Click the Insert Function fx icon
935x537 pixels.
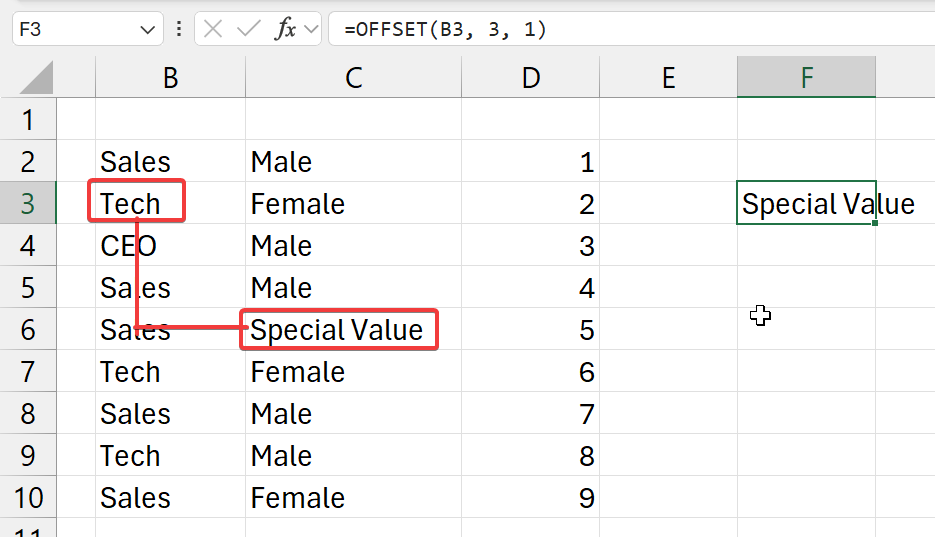point(286,29)
